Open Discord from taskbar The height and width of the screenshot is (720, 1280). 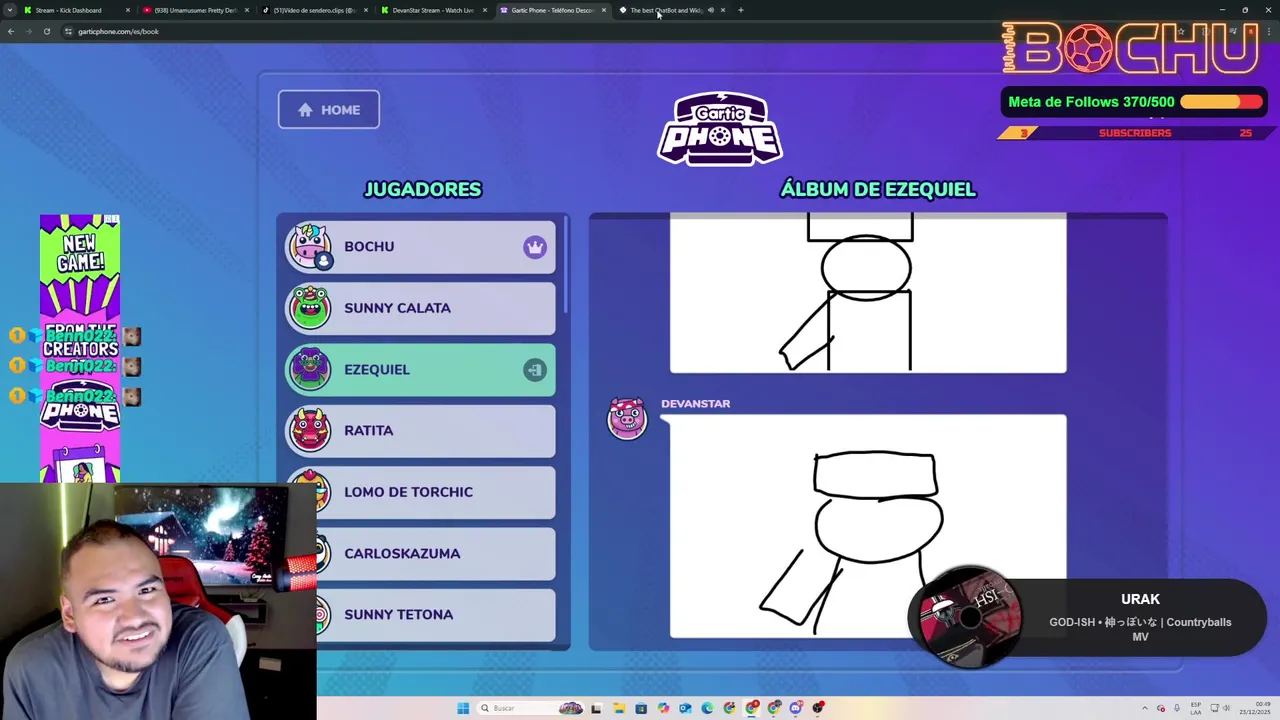[795, 708]
